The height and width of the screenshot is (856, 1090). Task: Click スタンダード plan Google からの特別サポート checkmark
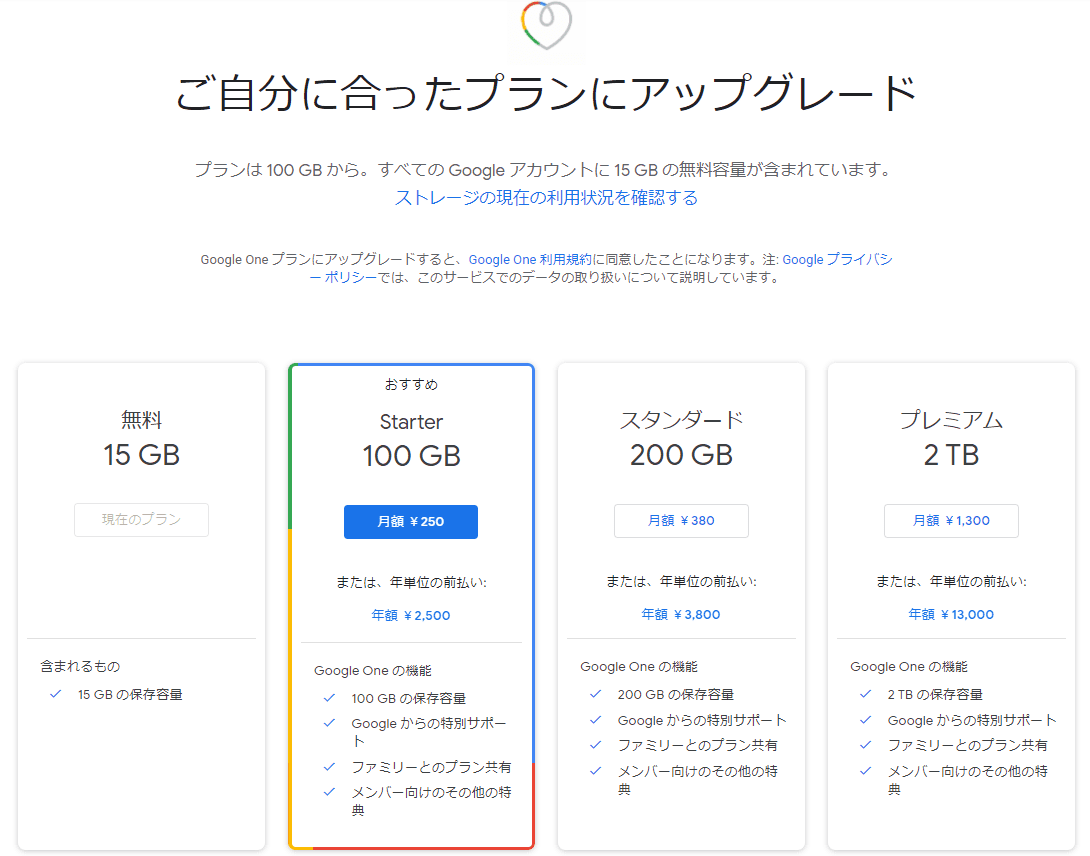pos(596,720)
